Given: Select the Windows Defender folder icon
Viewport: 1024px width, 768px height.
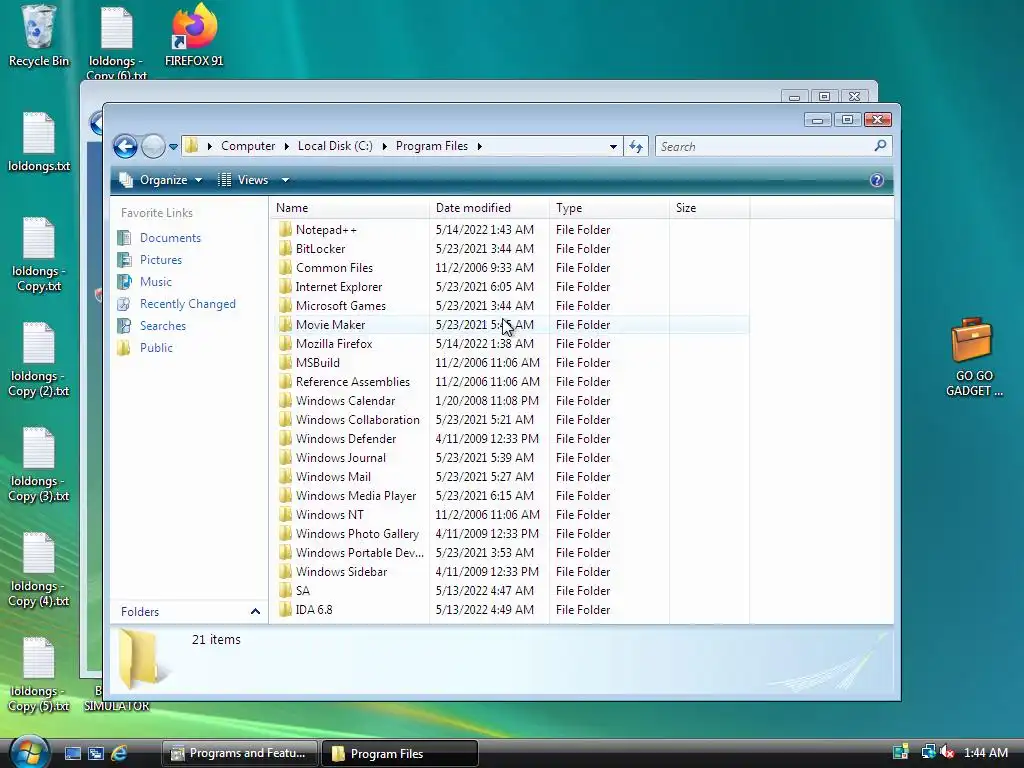Looking at the screenshot, I should 285,439.
